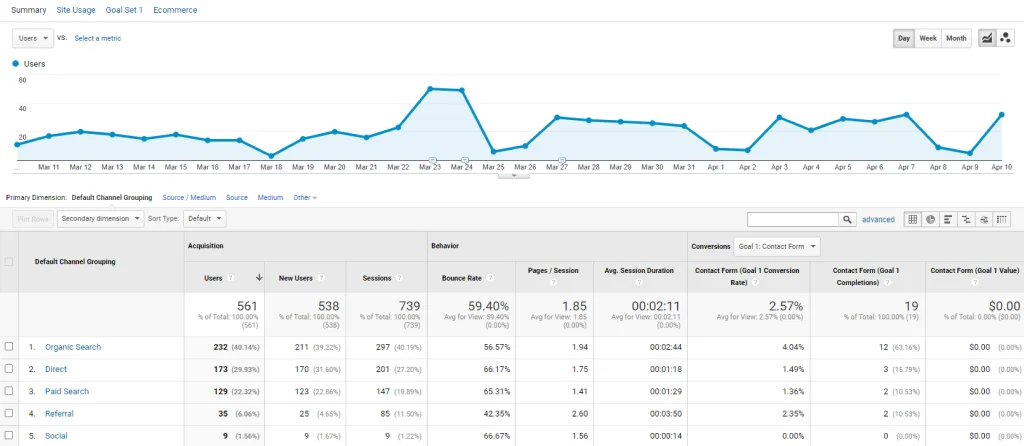The width and height of the screenshot is (1024, 446).
Task: Switch to motion chart view
Action: tap(1005, 39)
